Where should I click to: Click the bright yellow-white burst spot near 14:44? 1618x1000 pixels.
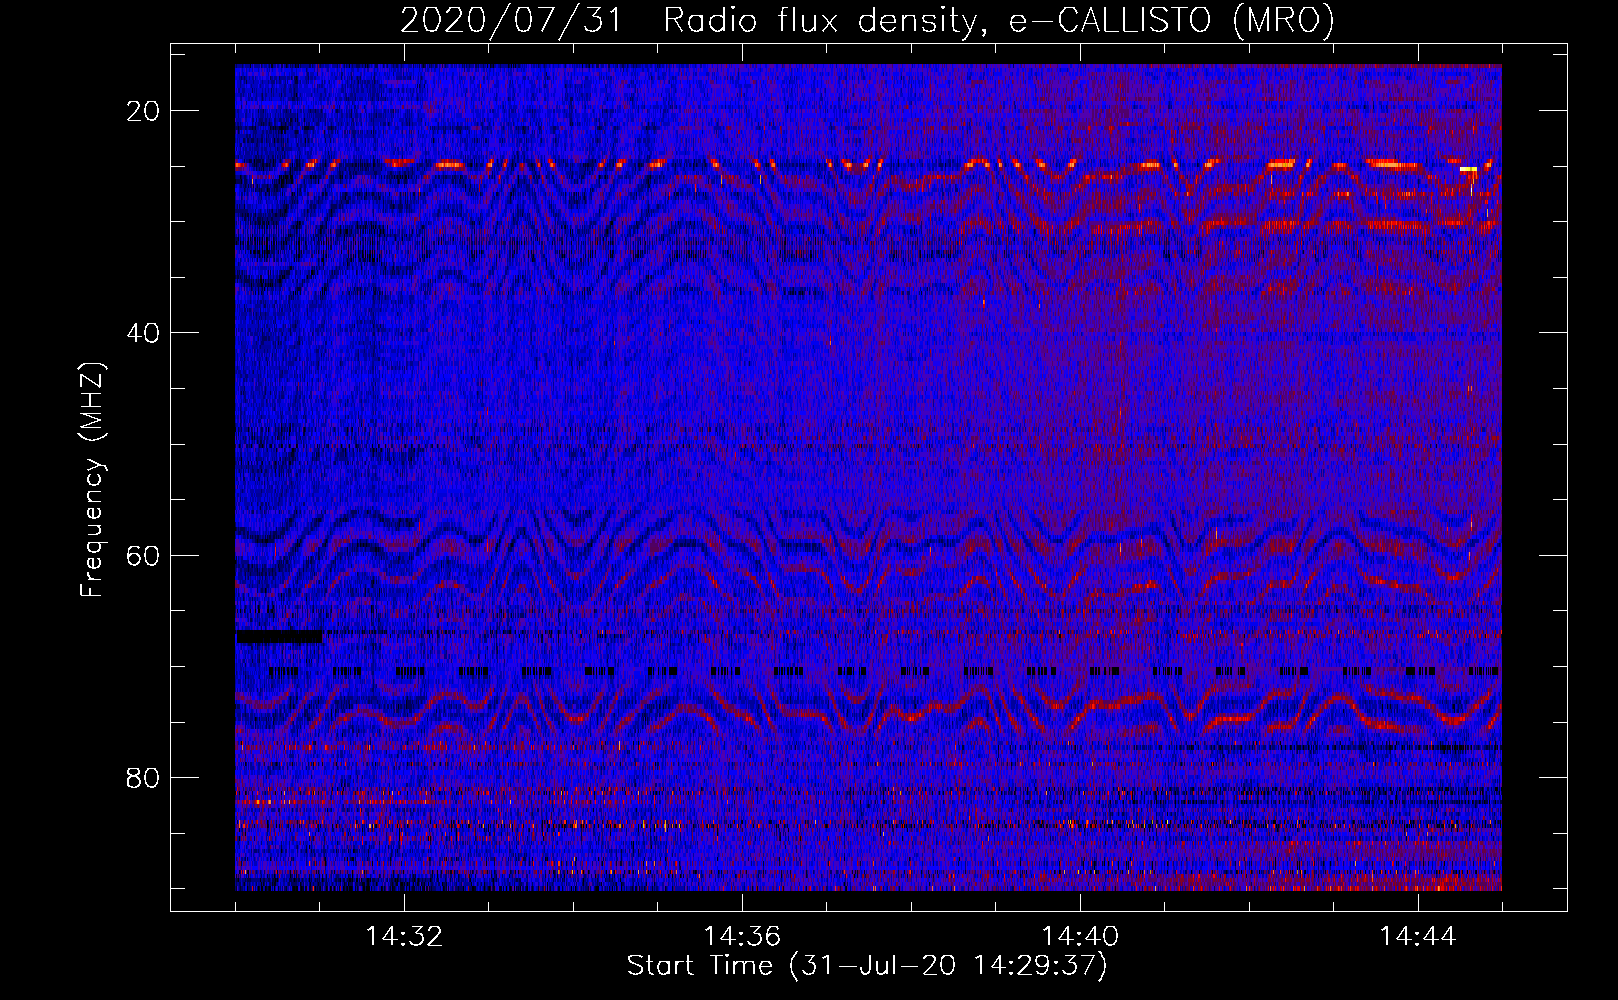tap(1468, 170)
